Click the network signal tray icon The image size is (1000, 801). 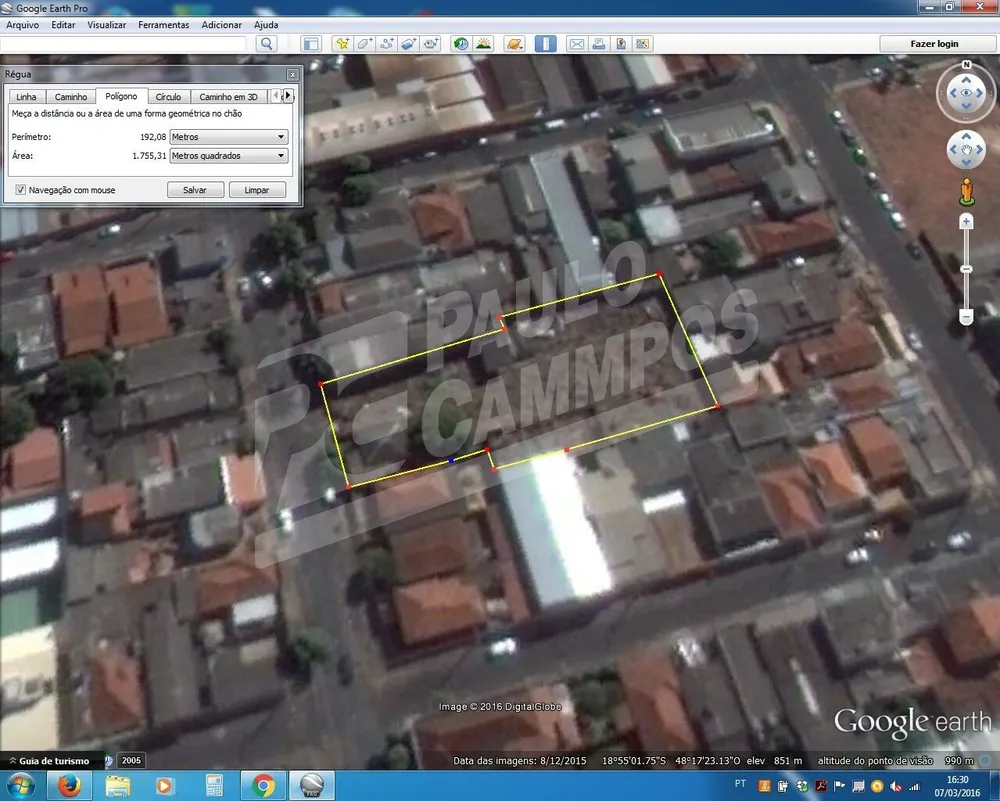click(915, 786)
